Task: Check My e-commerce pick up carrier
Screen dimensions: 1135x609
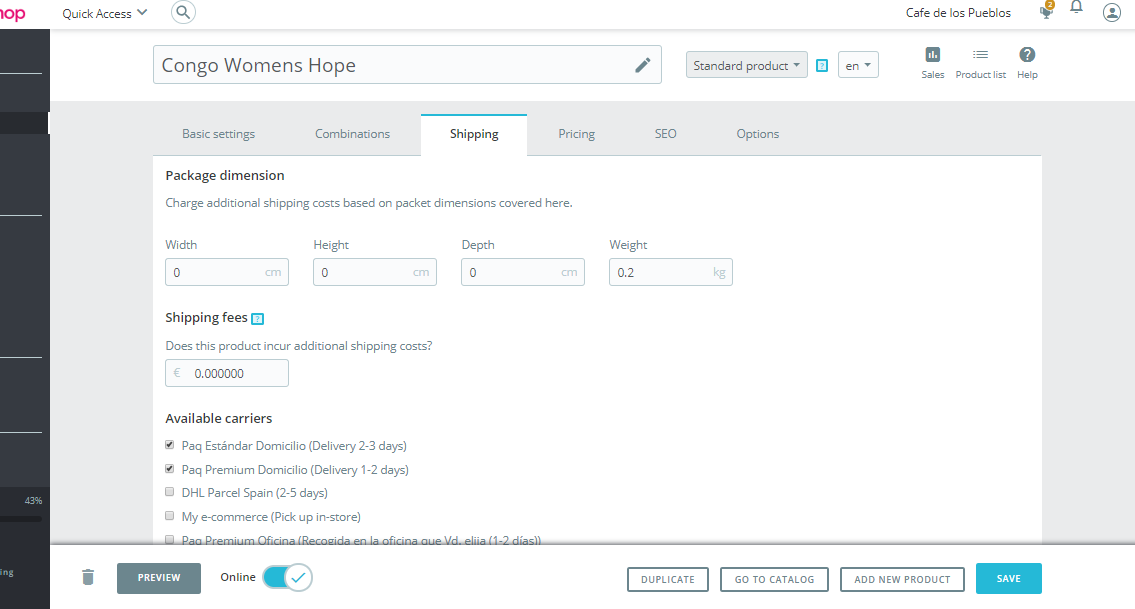Action: 169,516
